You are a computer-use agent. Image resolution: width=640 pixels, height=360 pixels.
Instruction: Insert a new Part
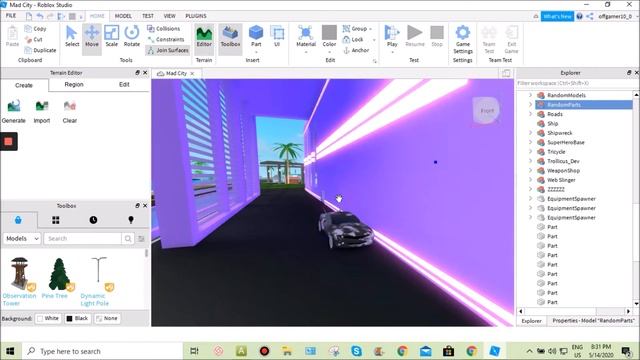point(256,36)
